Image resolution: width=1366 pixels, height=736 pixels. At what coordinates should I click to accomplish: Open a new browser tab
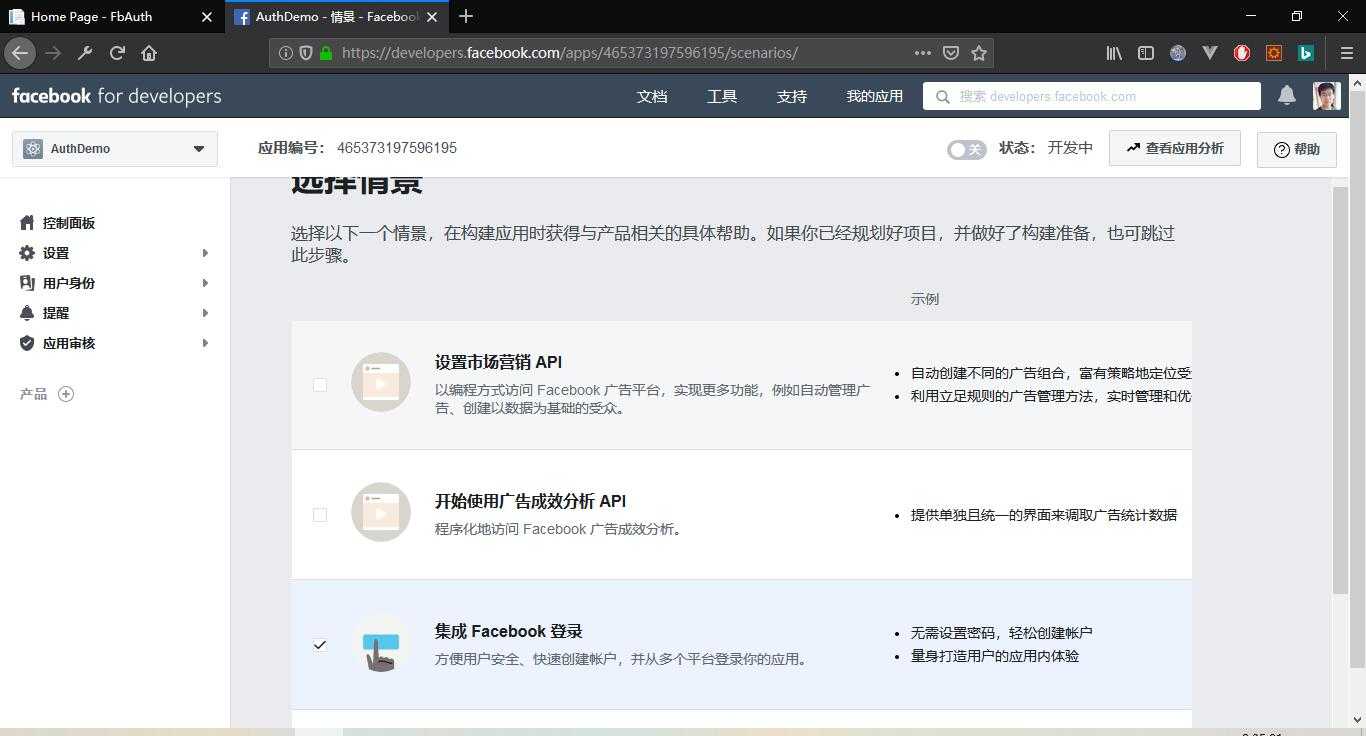pos(465,16)
